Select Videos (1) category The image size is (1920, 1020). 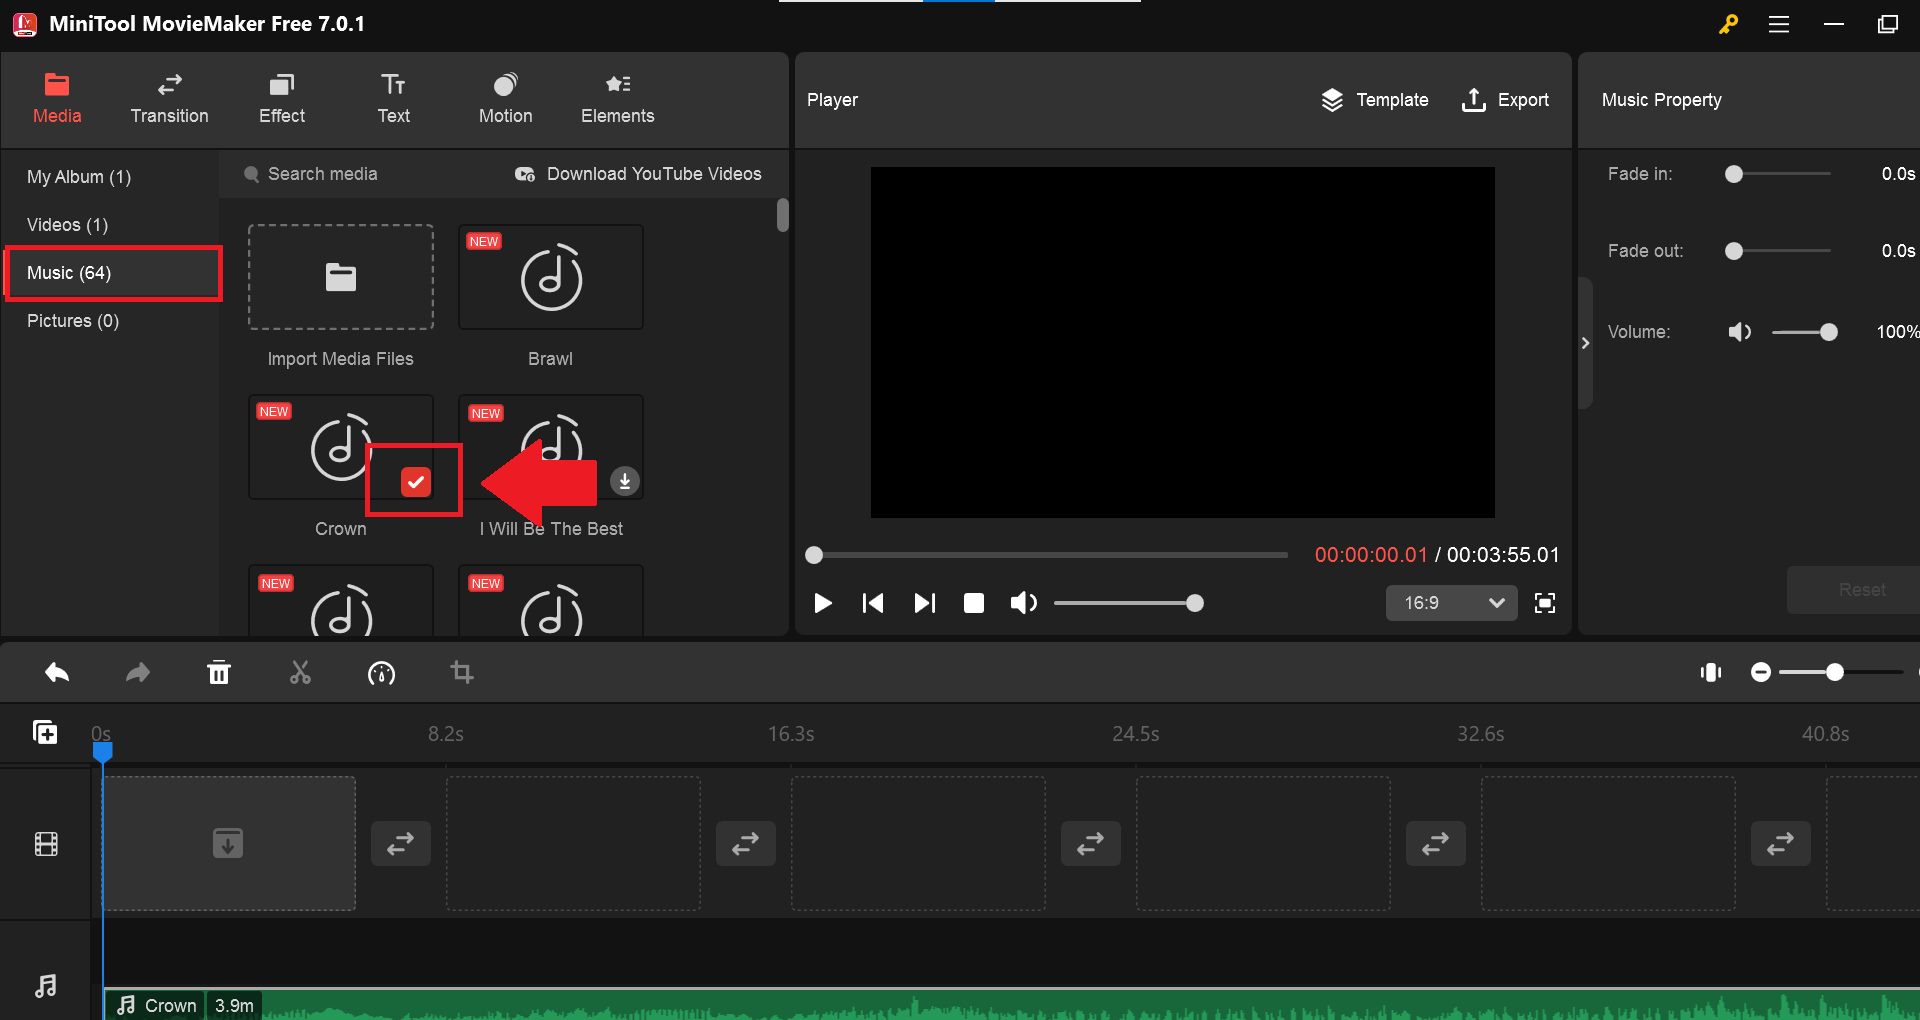click(67, 225)
